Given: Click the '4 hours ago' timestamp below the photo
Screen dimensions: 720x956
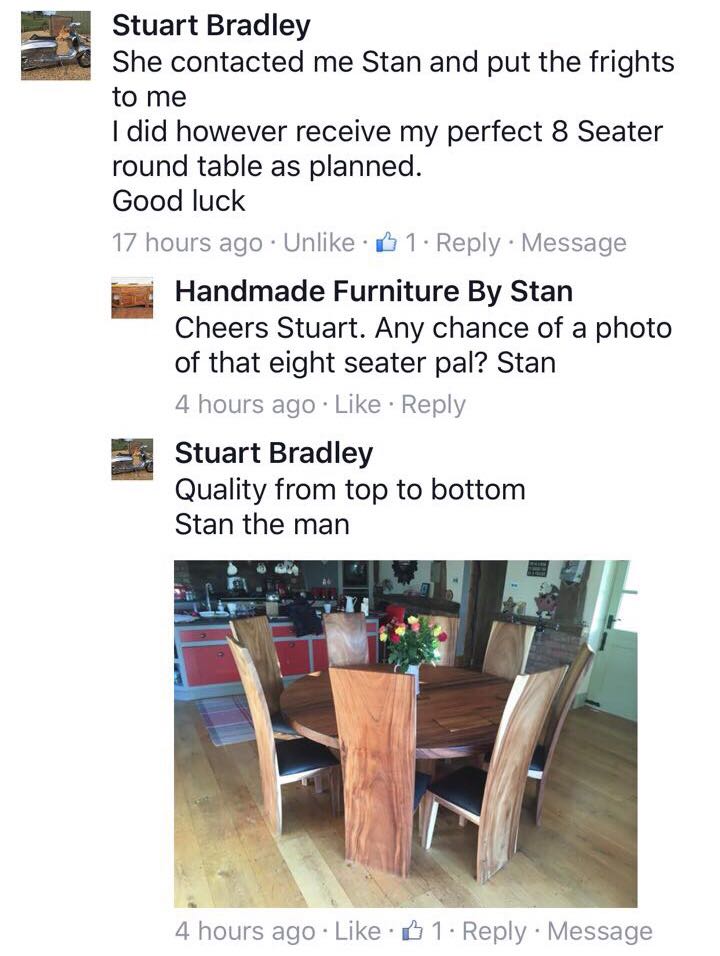Looking at the screenshot, I should tap(245, 931).
